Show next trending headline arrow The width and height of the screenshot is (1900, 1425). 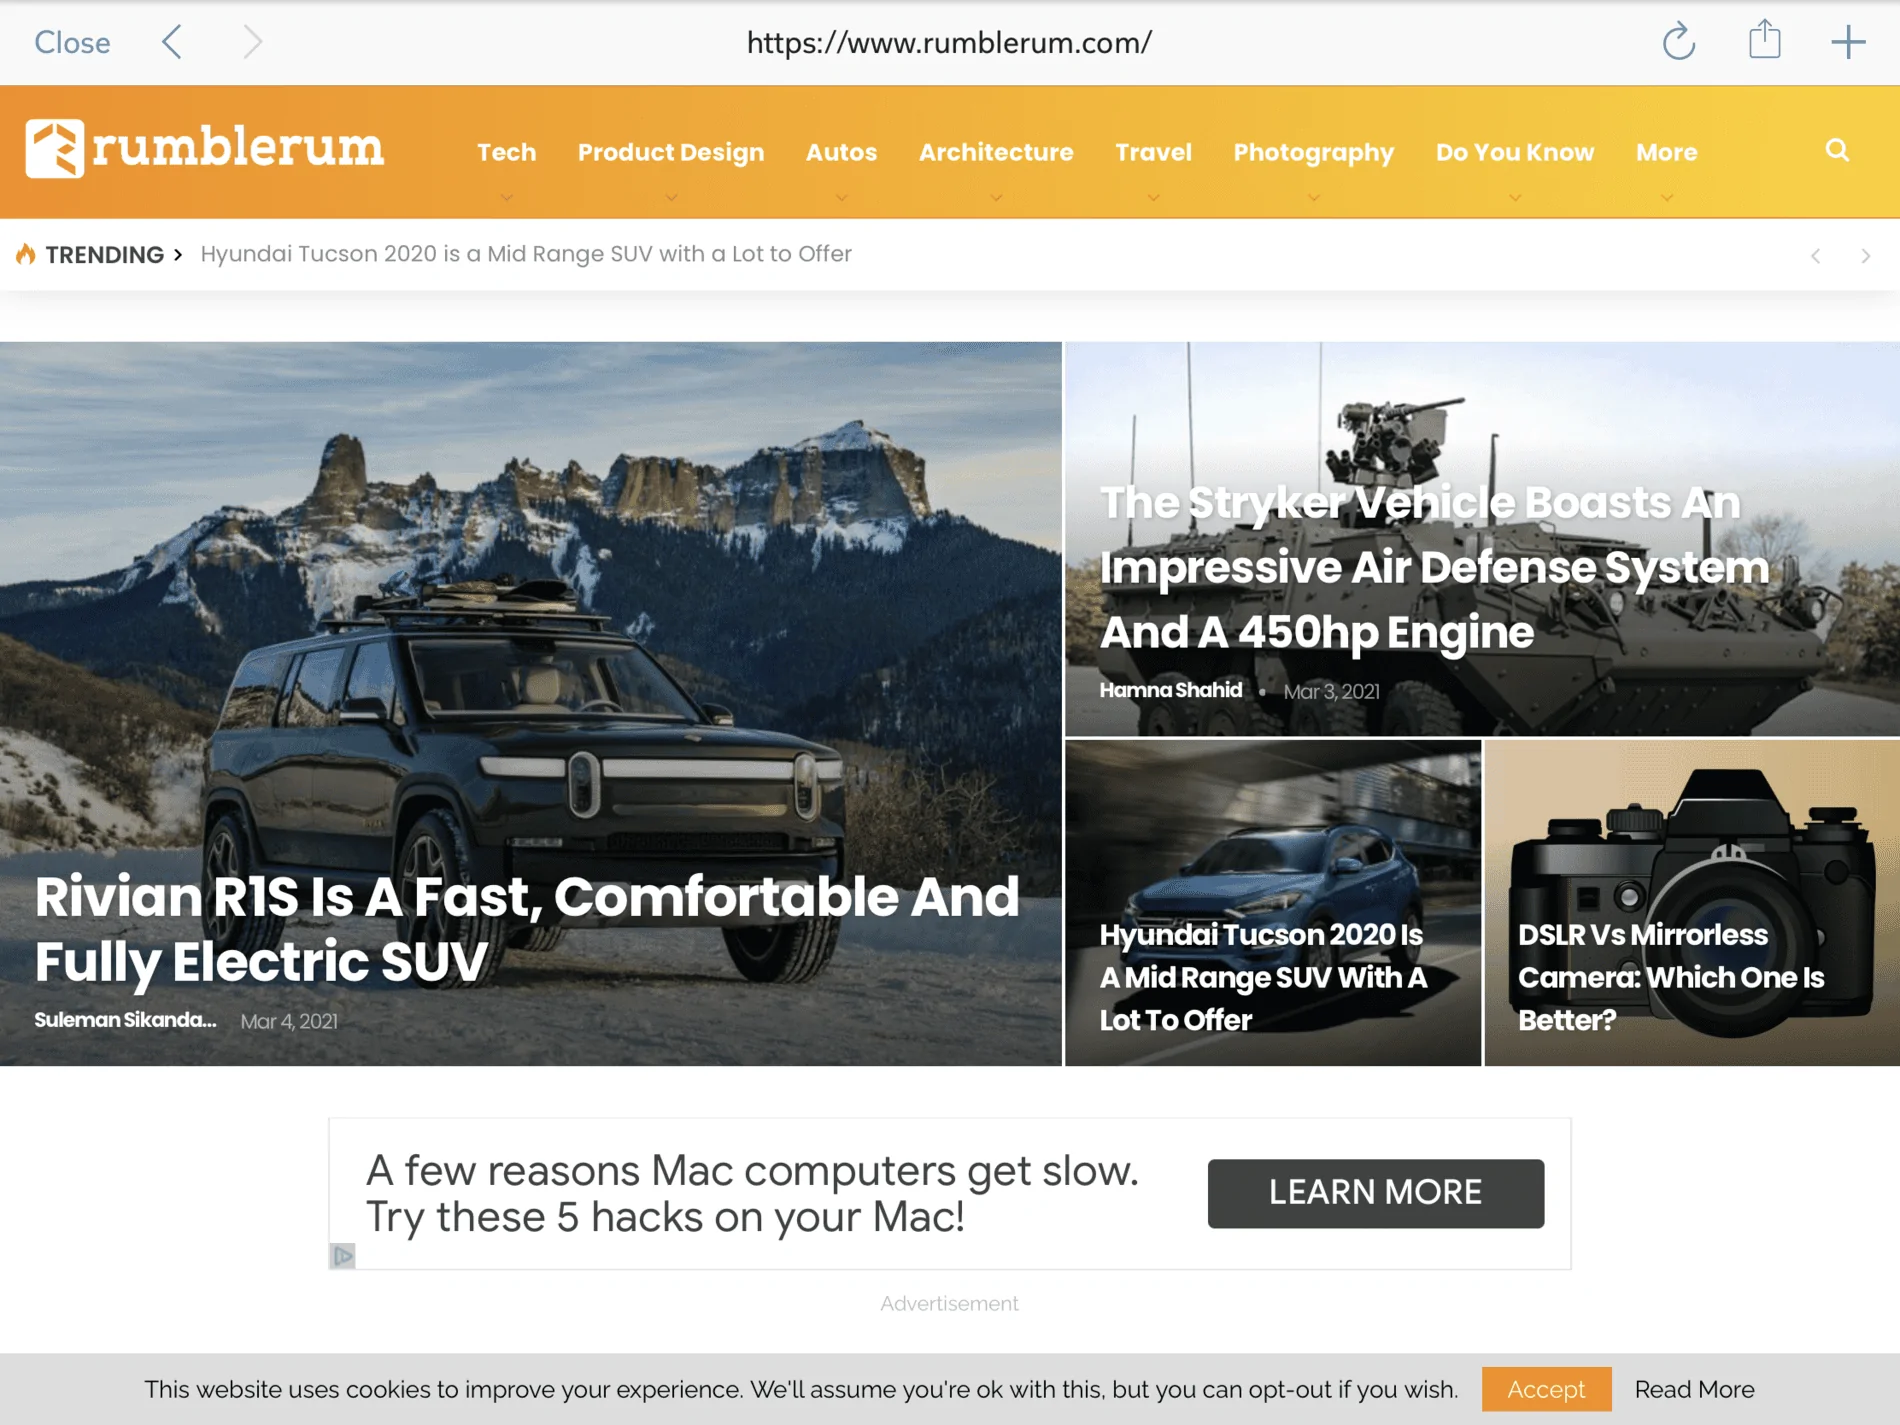point(1866,256)
